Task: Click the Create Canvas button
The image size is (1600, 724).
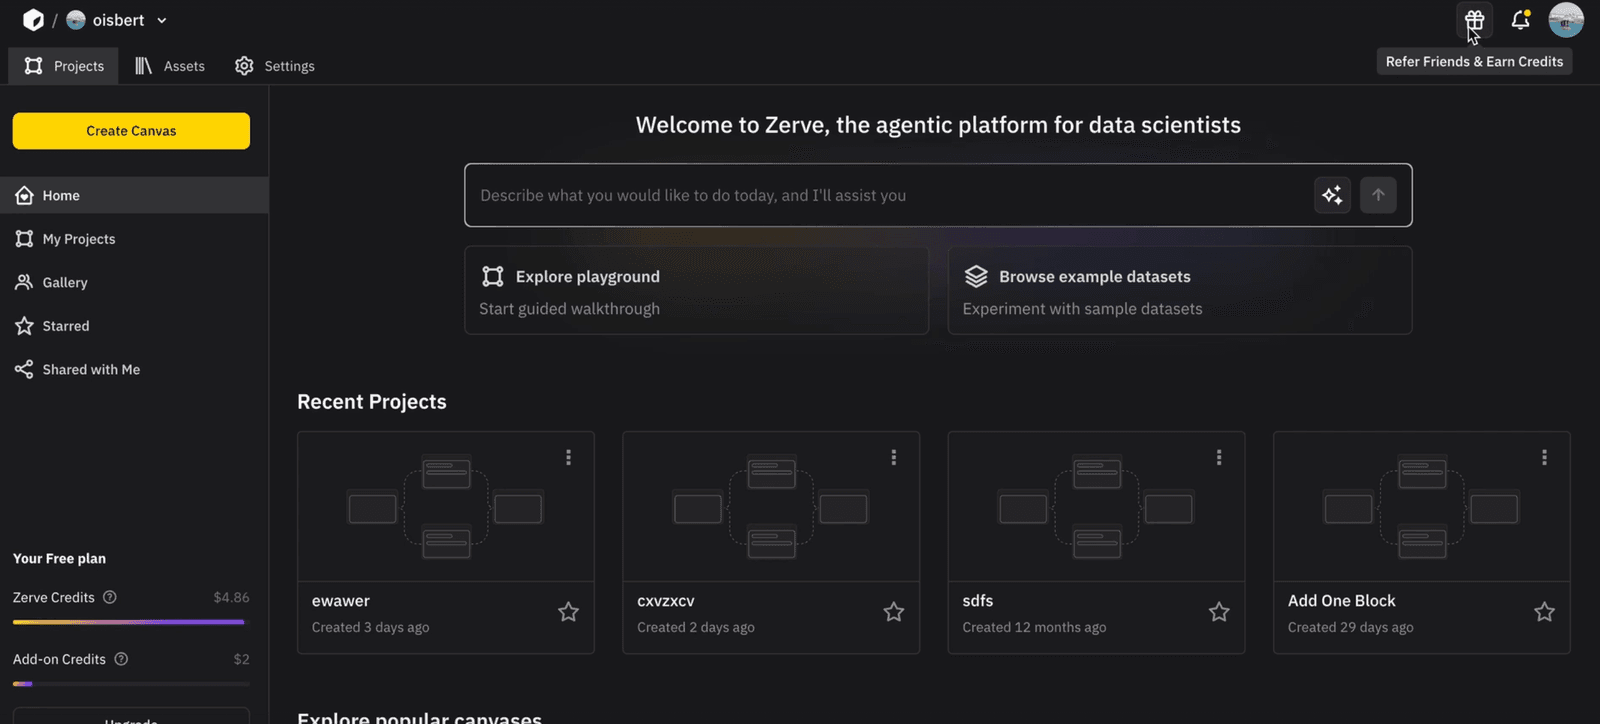Action: click(x=131, y=131)
